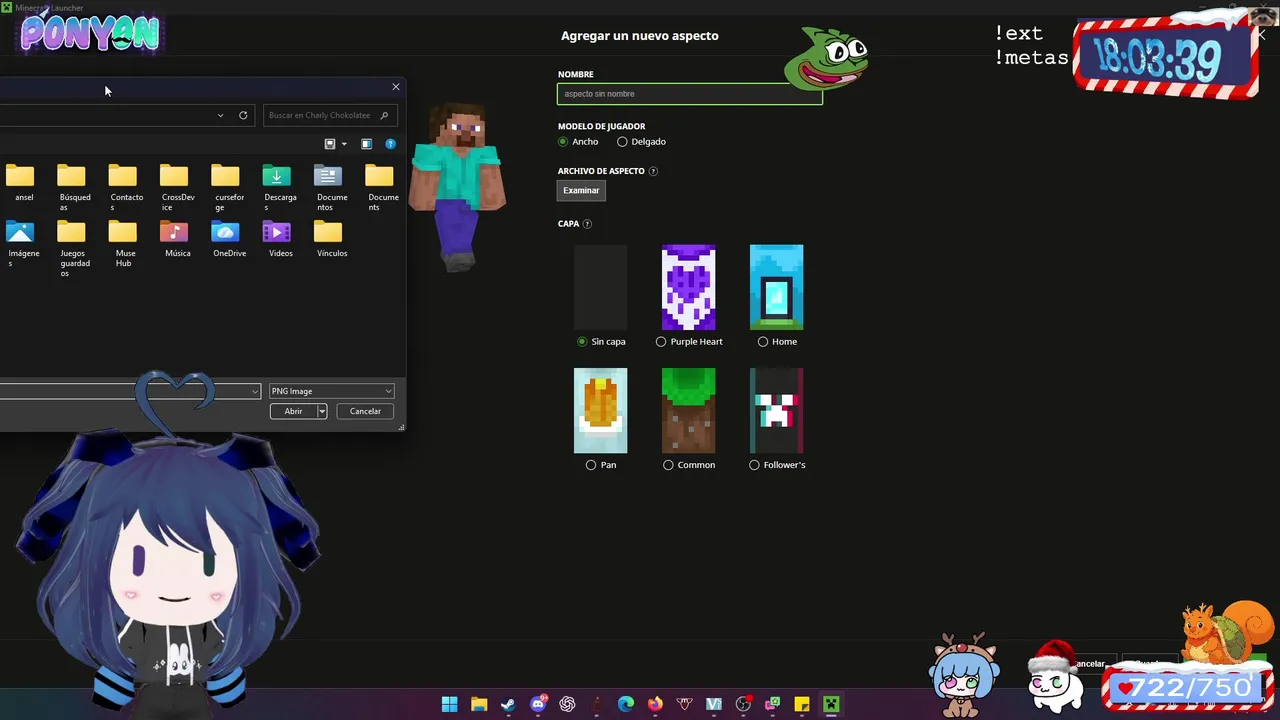Expand the address bar history dropdown
Screen dimensions: 1280x720
(220, 115)
